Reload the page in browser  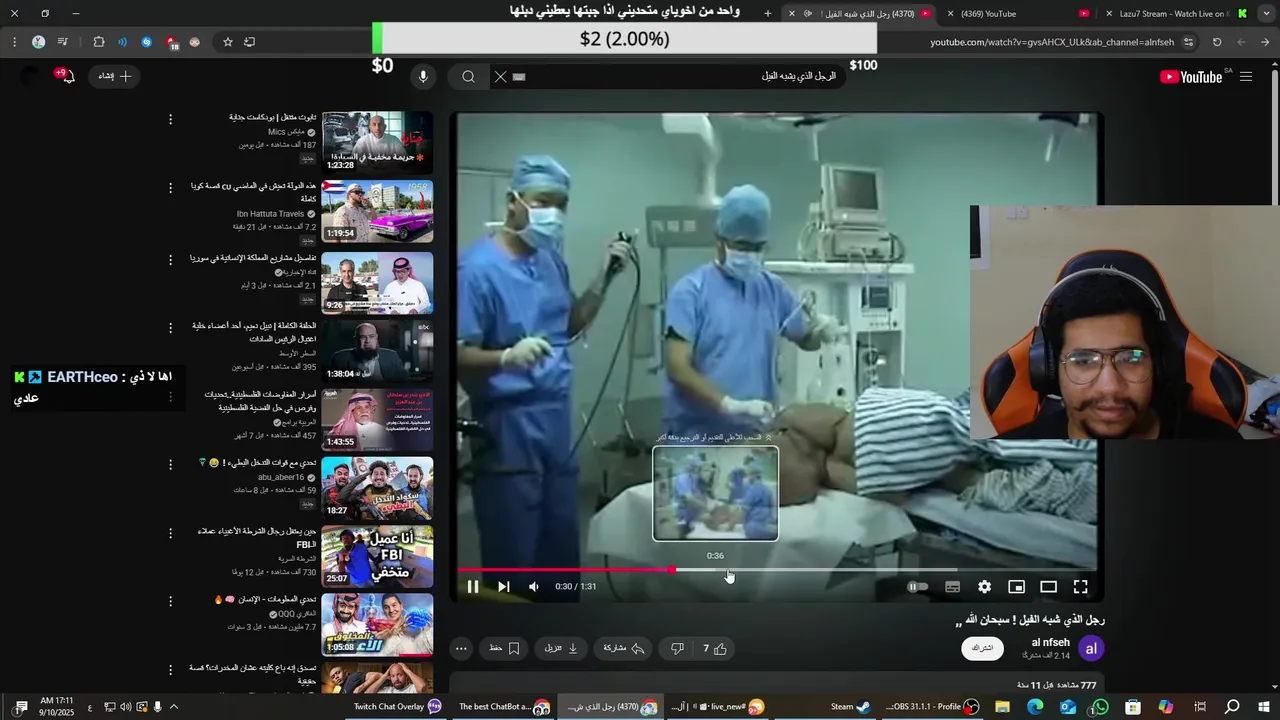[1217, 42]
